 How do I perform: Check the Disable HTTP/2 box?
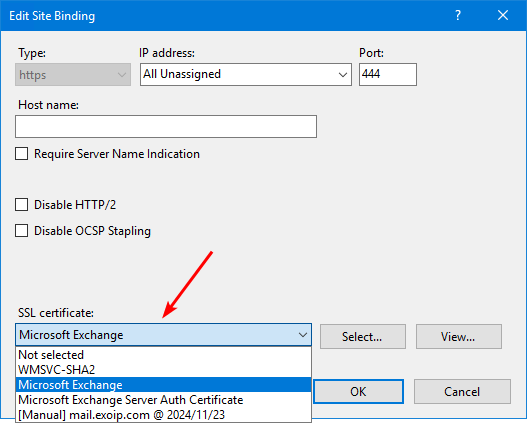[22, 205]
